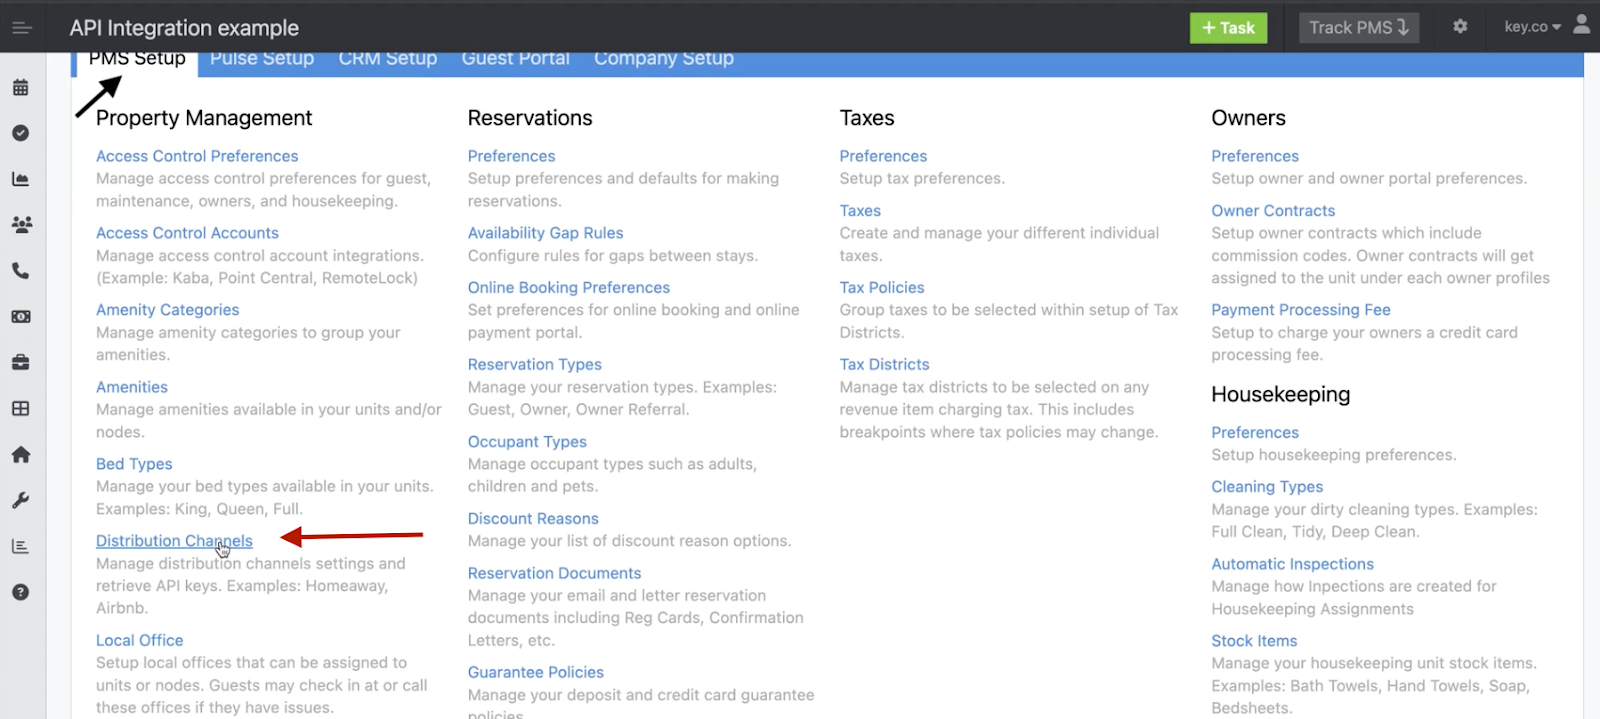Open the calendar icon in the sidebar

[20, 87]
